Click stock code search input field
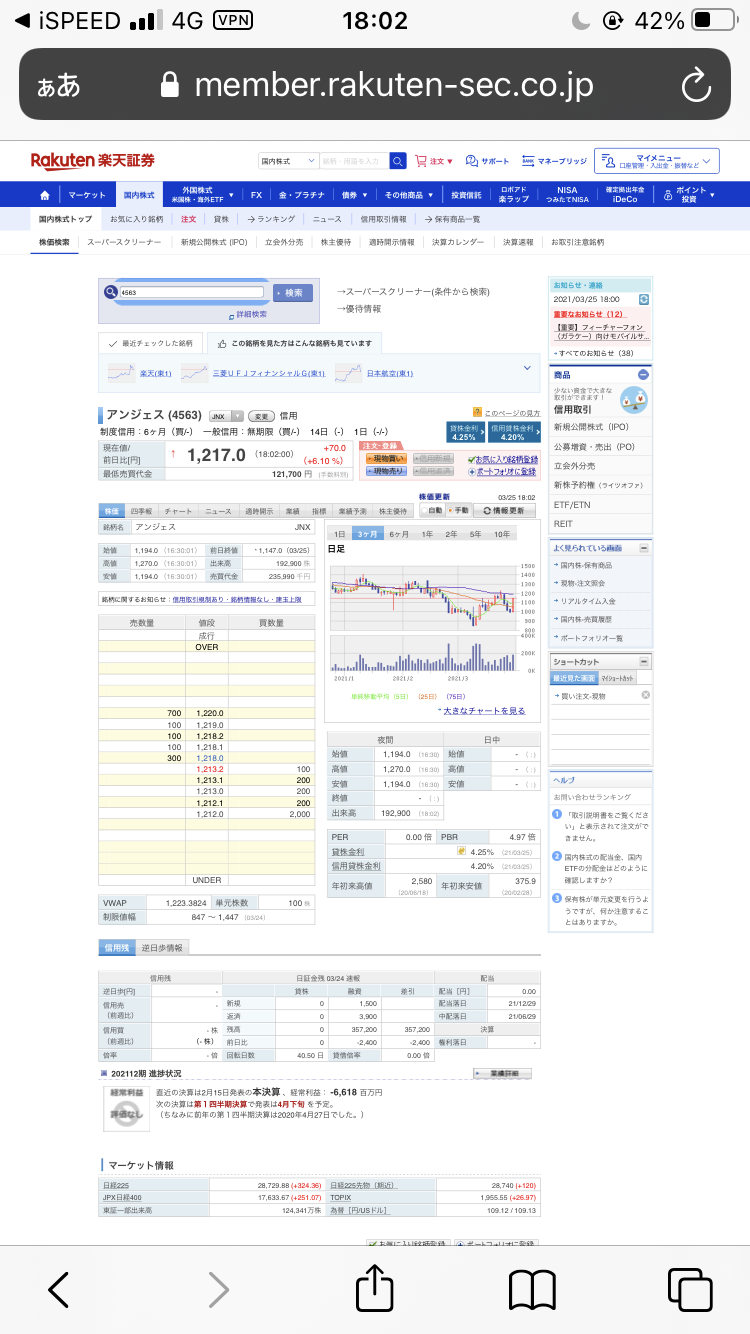The image size is (750, 1334). (x=190, y=293)
